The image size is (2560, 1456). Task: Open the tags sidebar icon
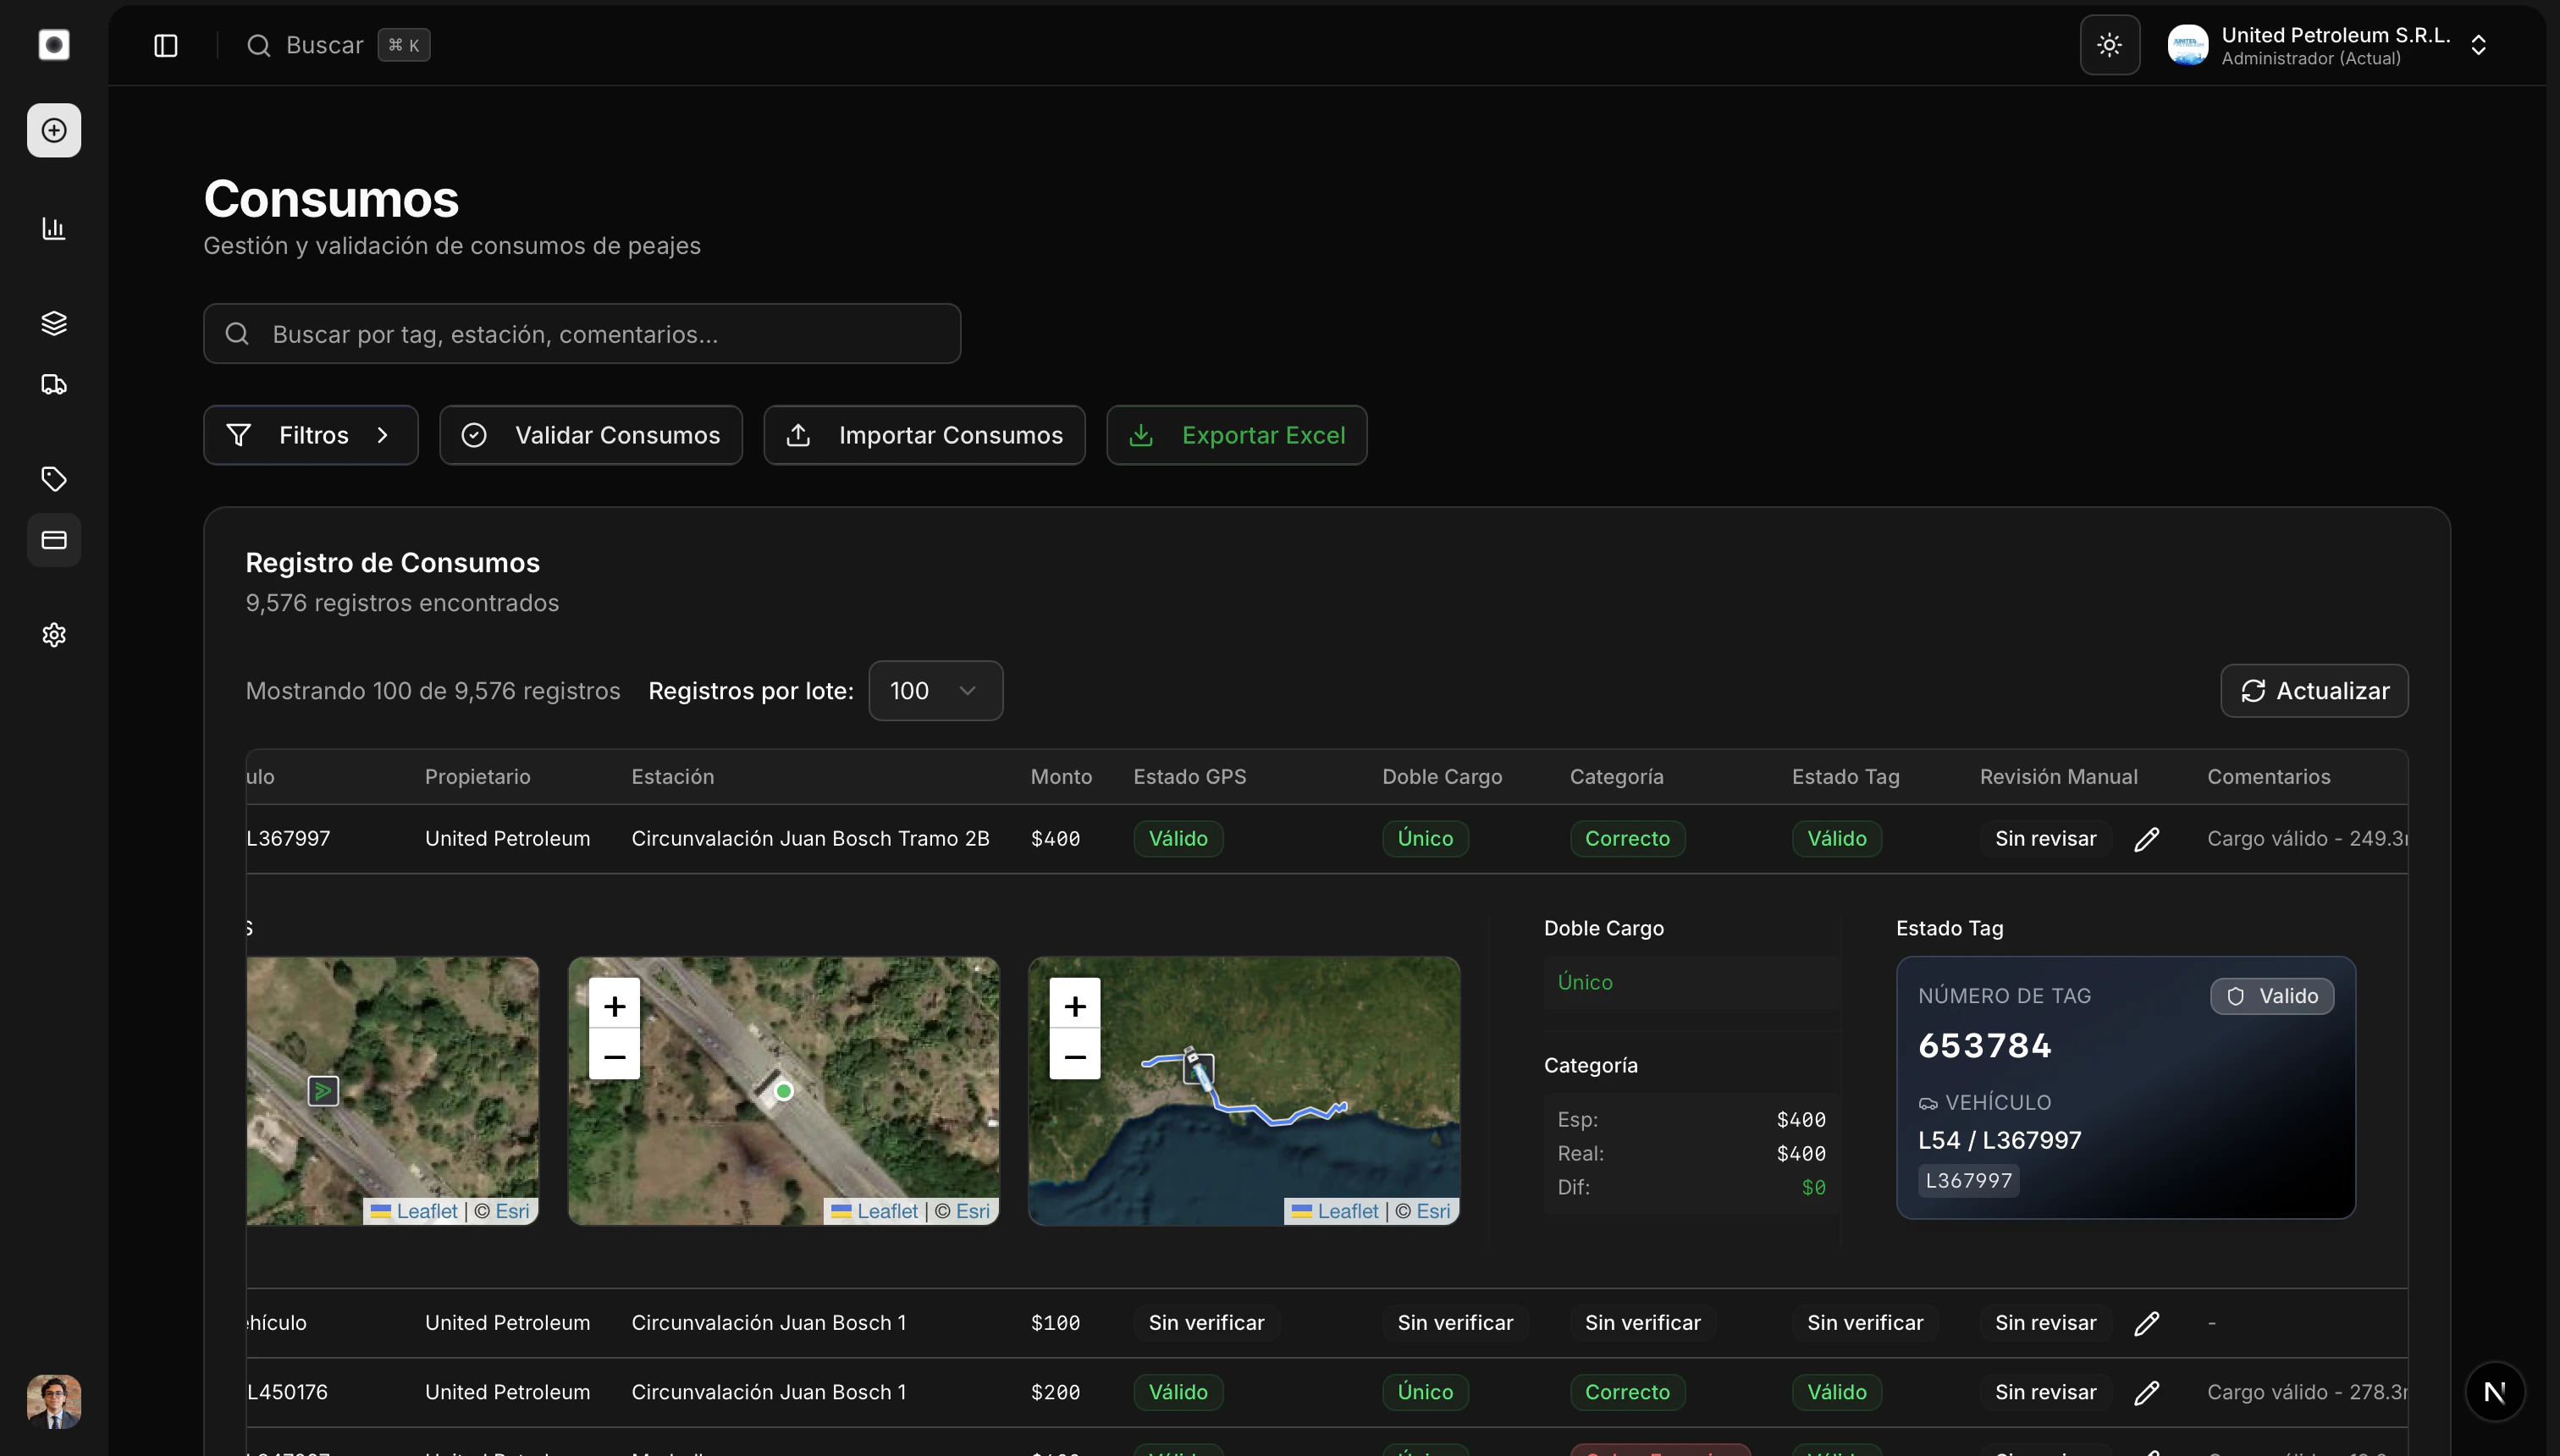pyautogui.click(x=54, y=479)
